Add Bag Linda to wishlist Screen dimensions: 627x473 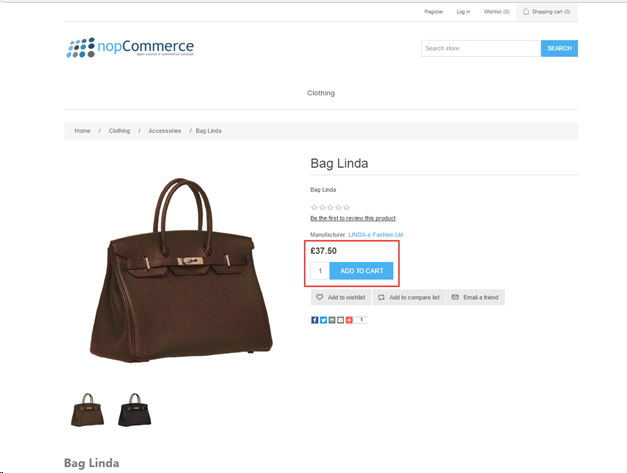click(341, 297)
